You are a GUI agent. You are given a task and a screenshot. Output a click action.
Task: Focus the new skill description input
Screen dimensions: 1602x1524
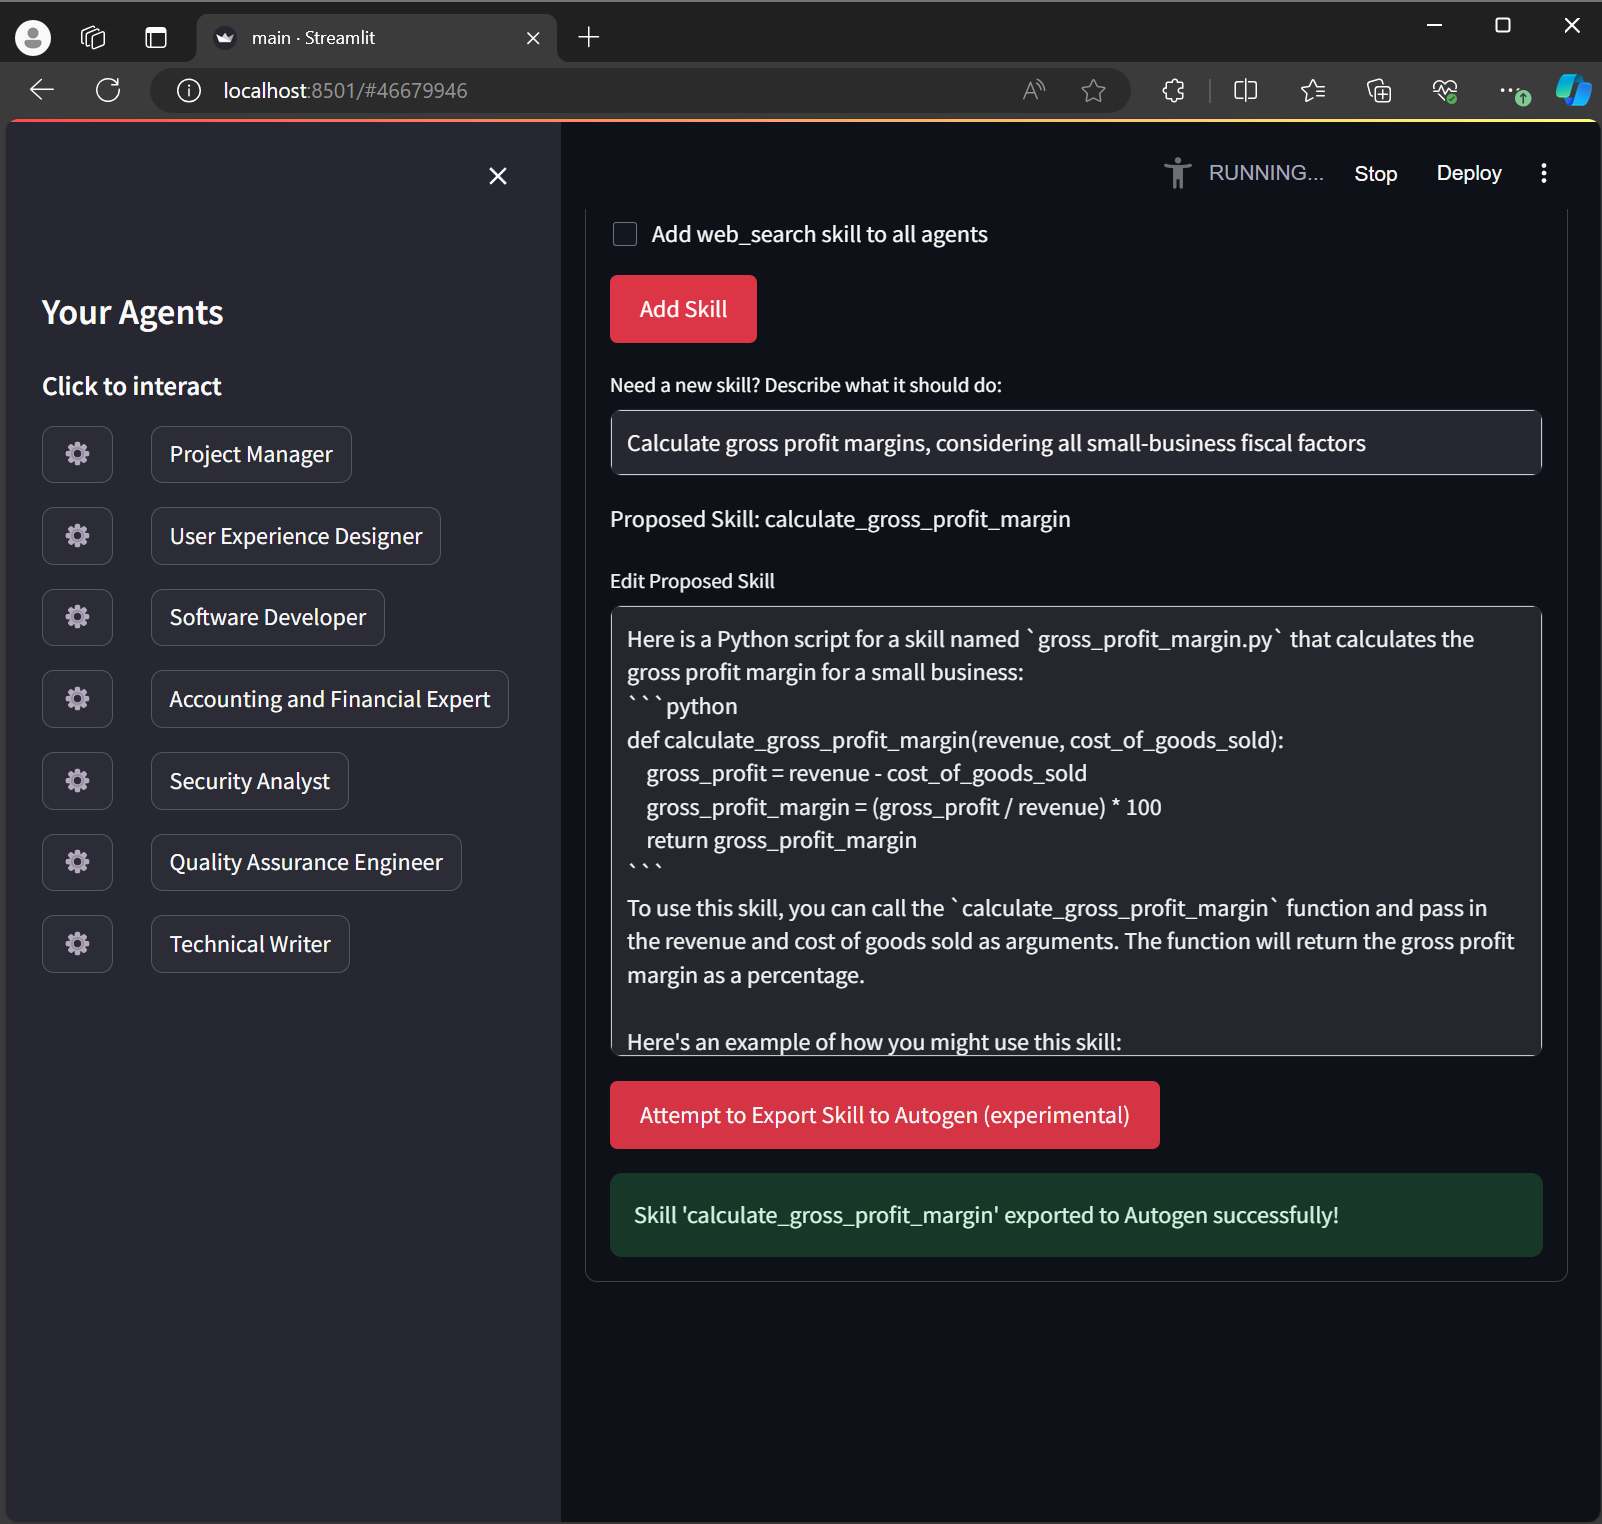point(1076,443)
